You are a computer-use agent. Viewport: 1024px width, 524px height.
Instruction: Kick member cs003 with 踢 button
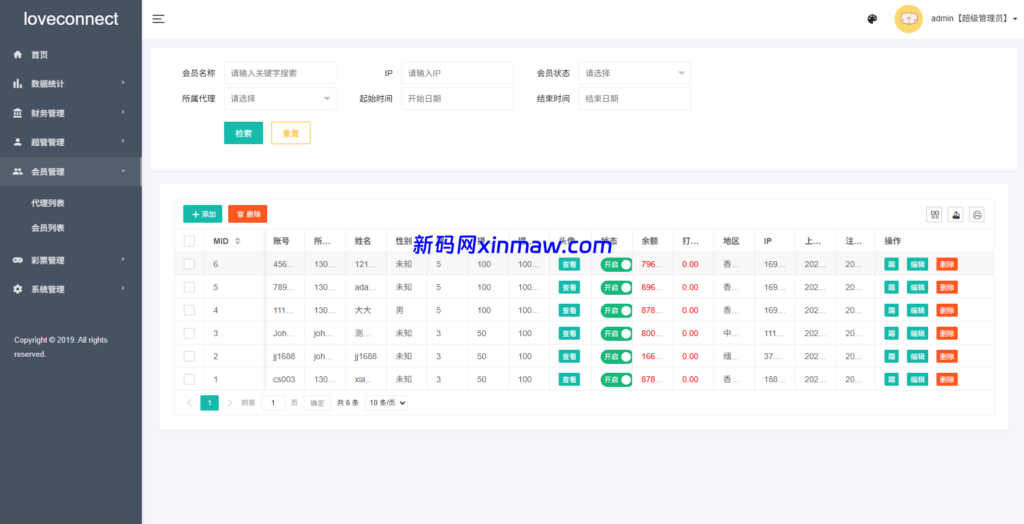[x=891, y=380]
